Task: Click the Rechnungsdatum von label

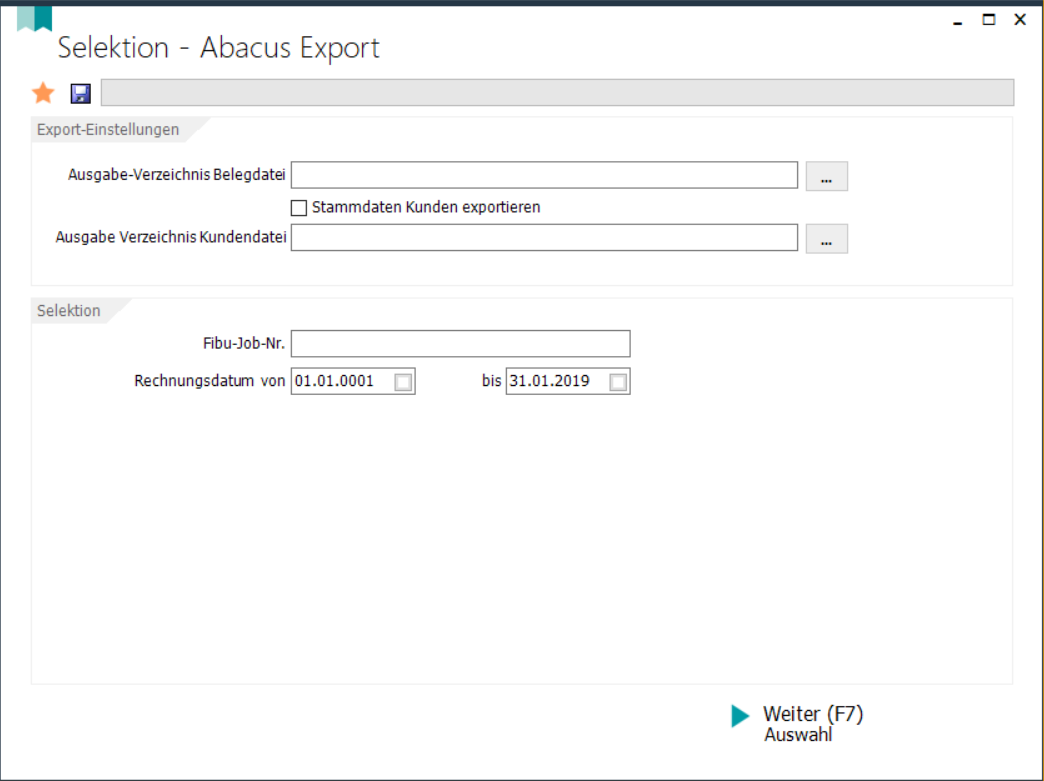Action: click(209, 381)
